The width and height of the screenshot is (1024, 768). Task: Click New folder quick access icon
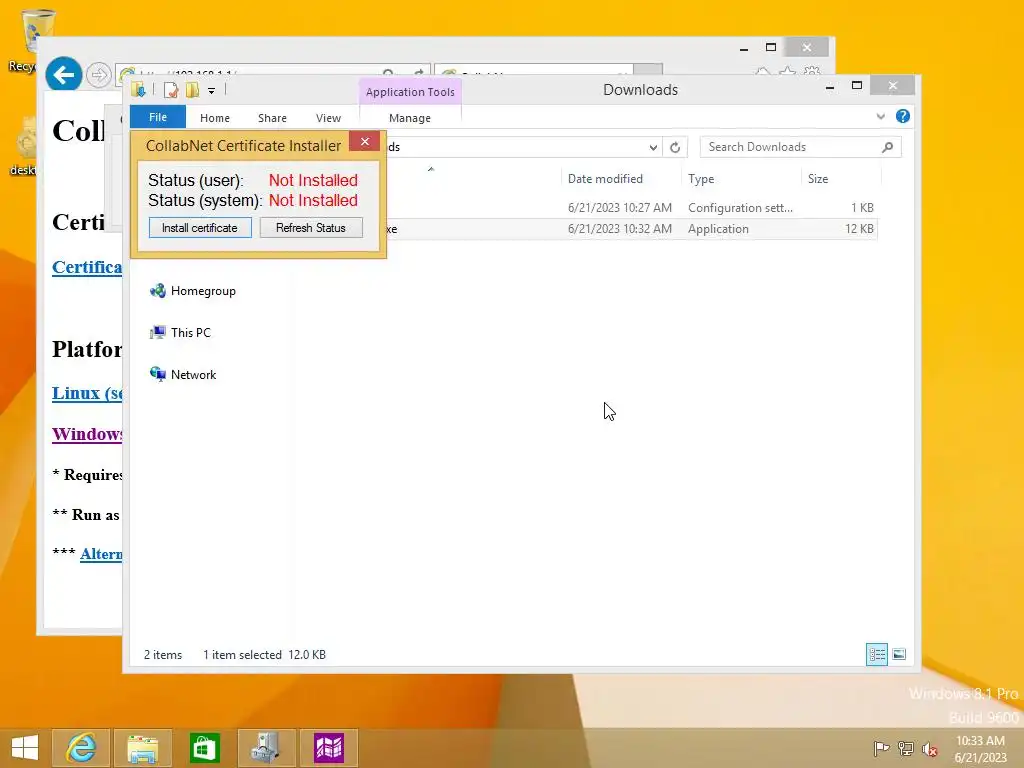coord(192,90)
